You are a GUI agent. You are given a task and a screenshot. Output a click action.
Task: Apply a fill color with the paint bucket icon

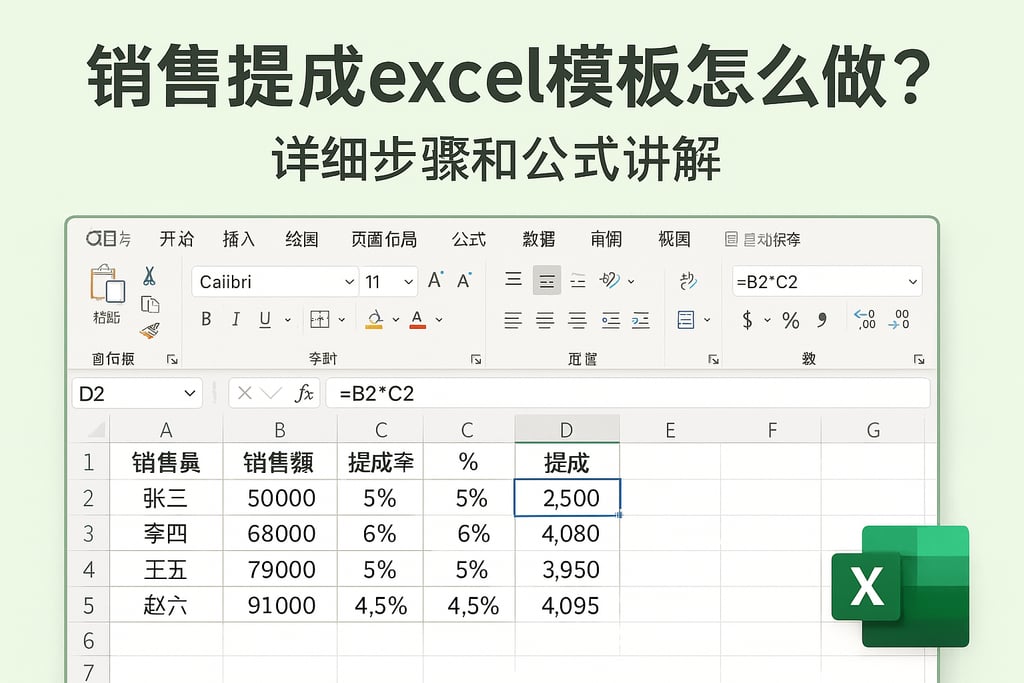click(x=372, y=318)
